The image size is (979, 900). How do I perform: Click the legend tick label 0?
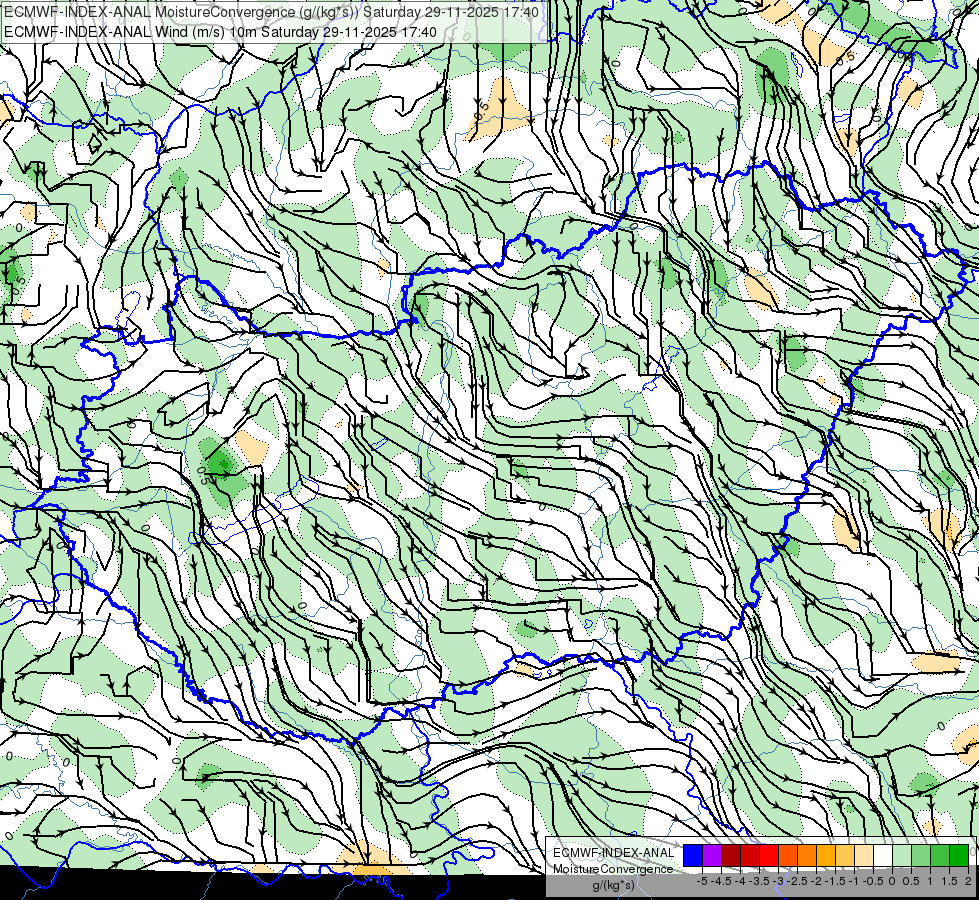pyautogui.click(x=892, y=881)
